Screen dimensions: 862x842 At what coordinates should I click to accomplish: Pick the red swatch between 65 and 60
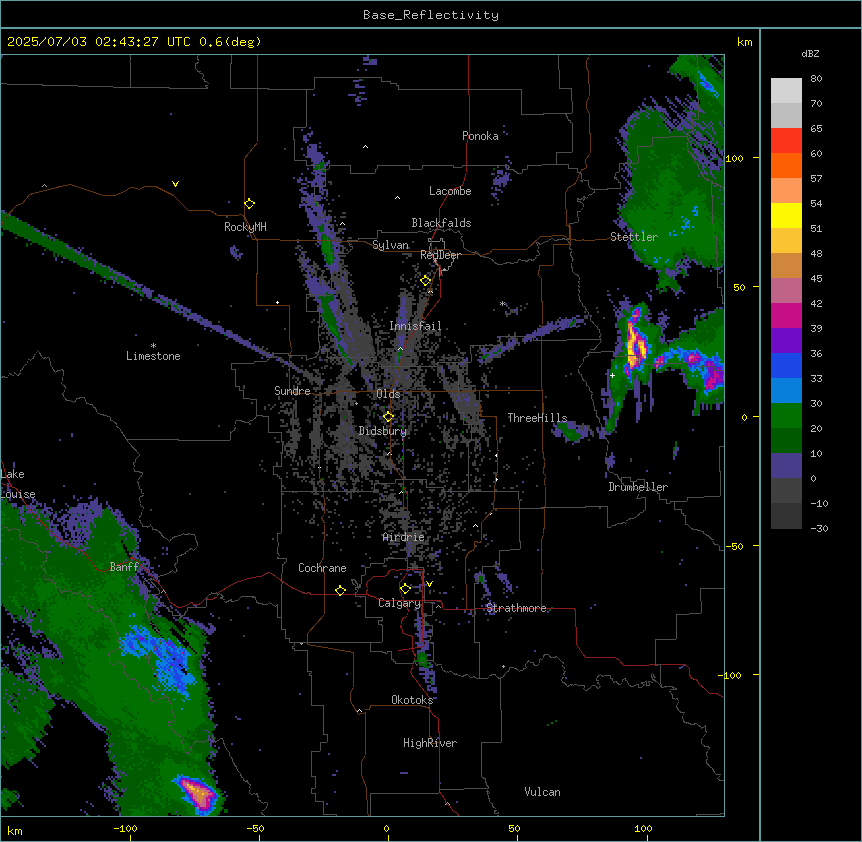click(x=786, y=141)
